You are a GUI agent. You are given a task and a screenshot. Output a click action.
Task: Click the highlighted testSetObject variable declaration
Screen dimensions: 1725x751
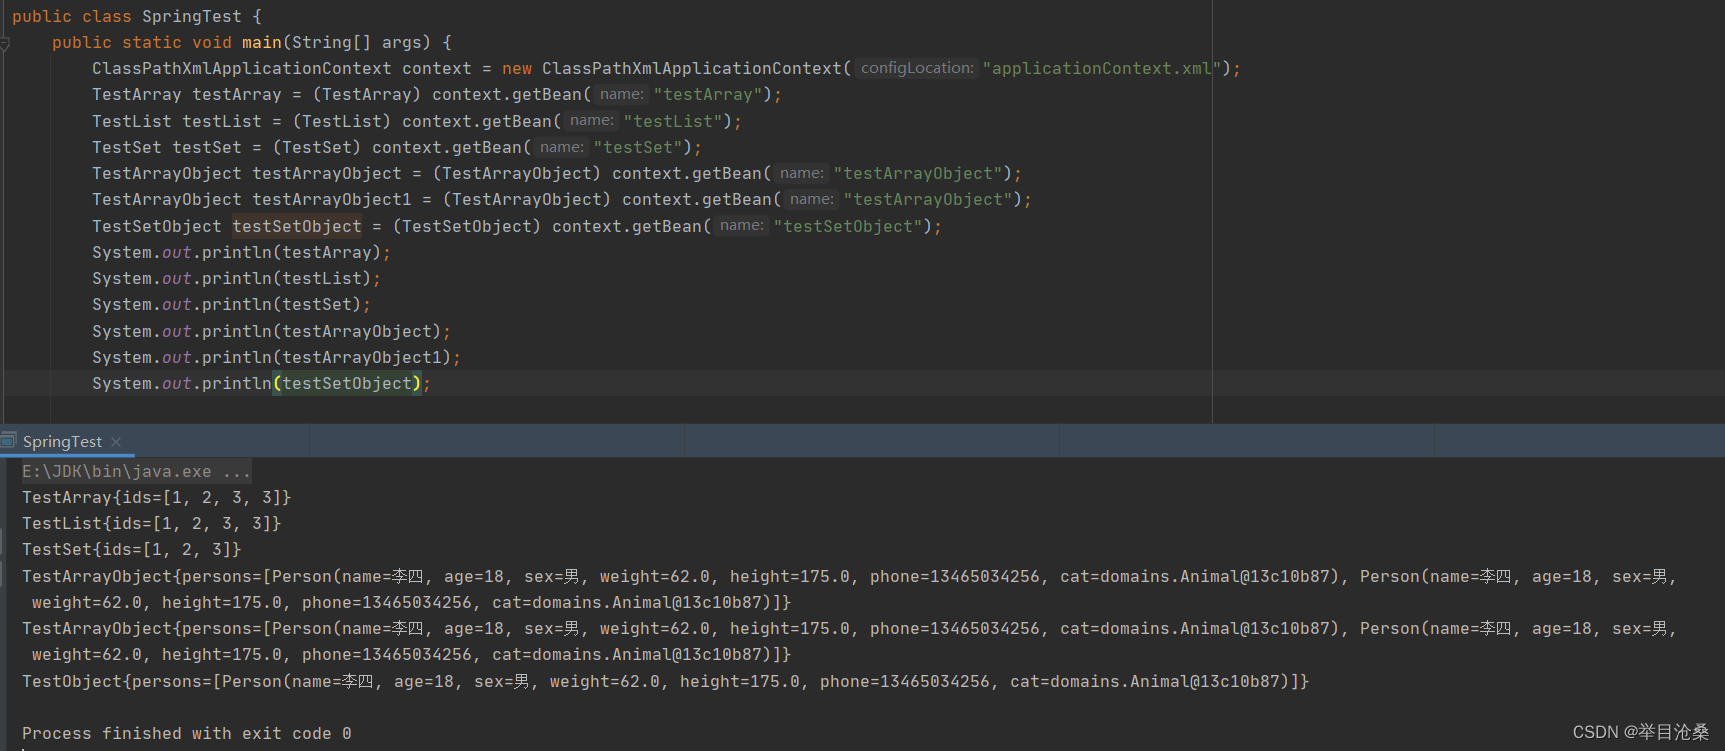point(297,226)
